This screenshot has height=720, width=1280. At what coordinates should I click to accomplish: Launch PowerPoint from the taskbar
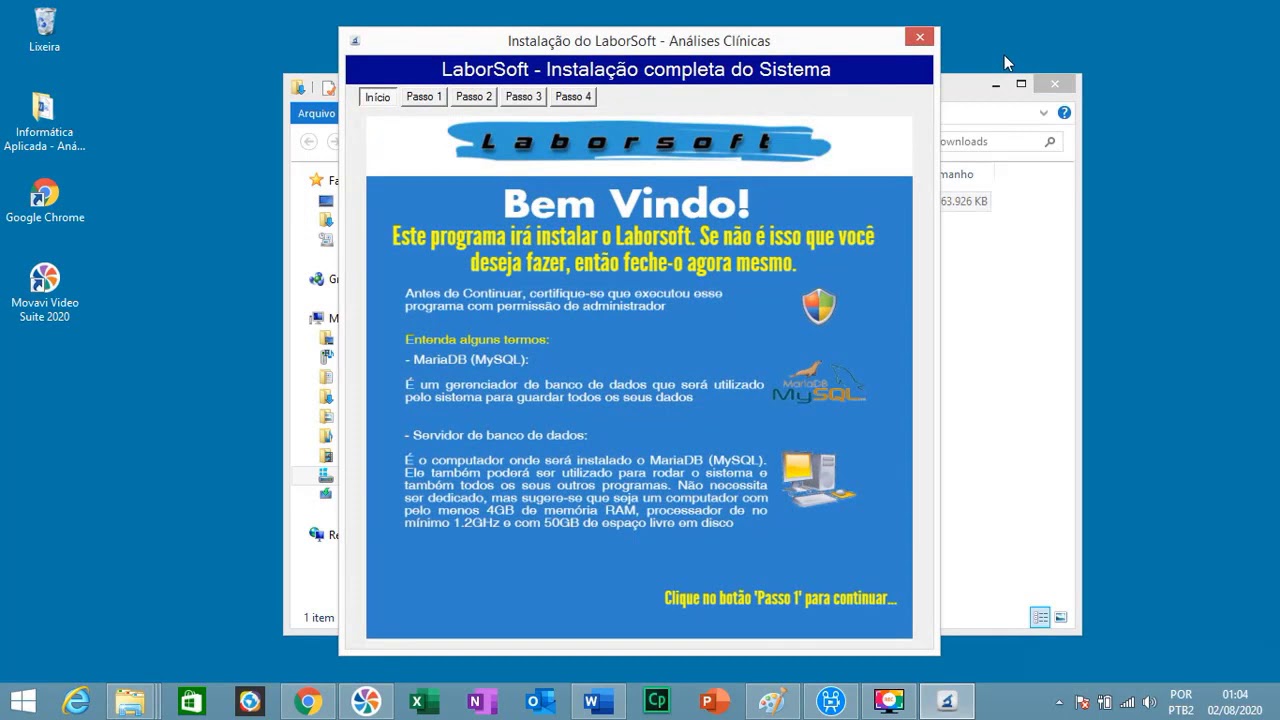[x=714, y=701]
